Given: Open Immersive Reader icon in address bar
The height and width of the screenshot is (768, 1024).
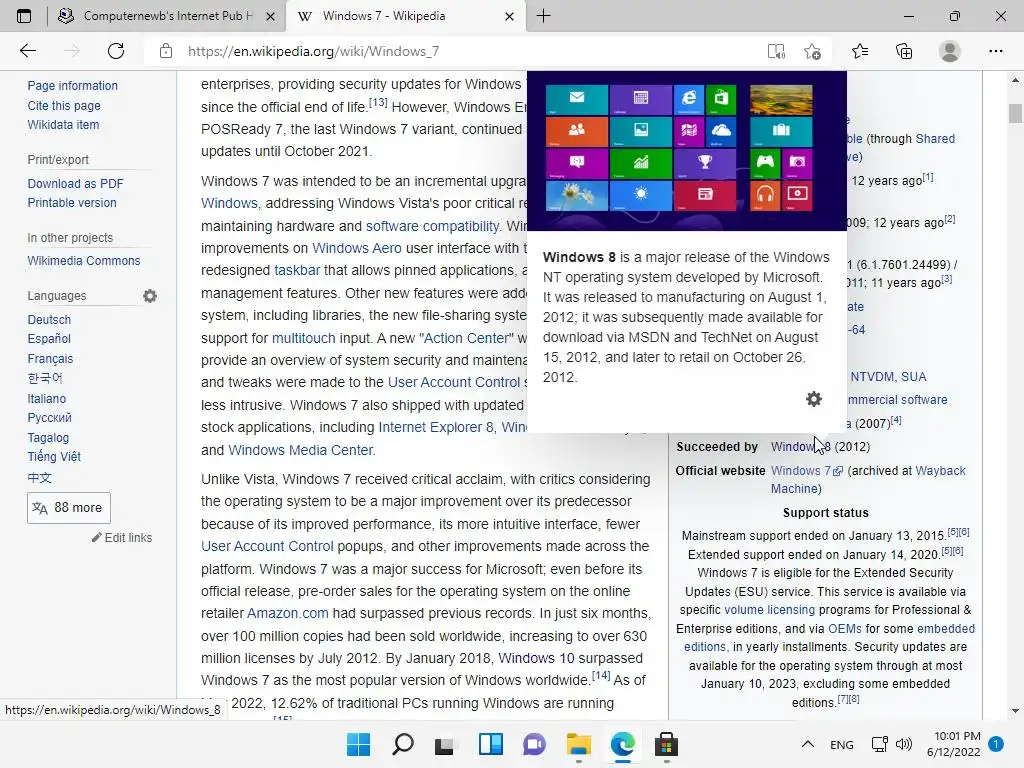Looking at the screenshot, I should click(776, 51).
